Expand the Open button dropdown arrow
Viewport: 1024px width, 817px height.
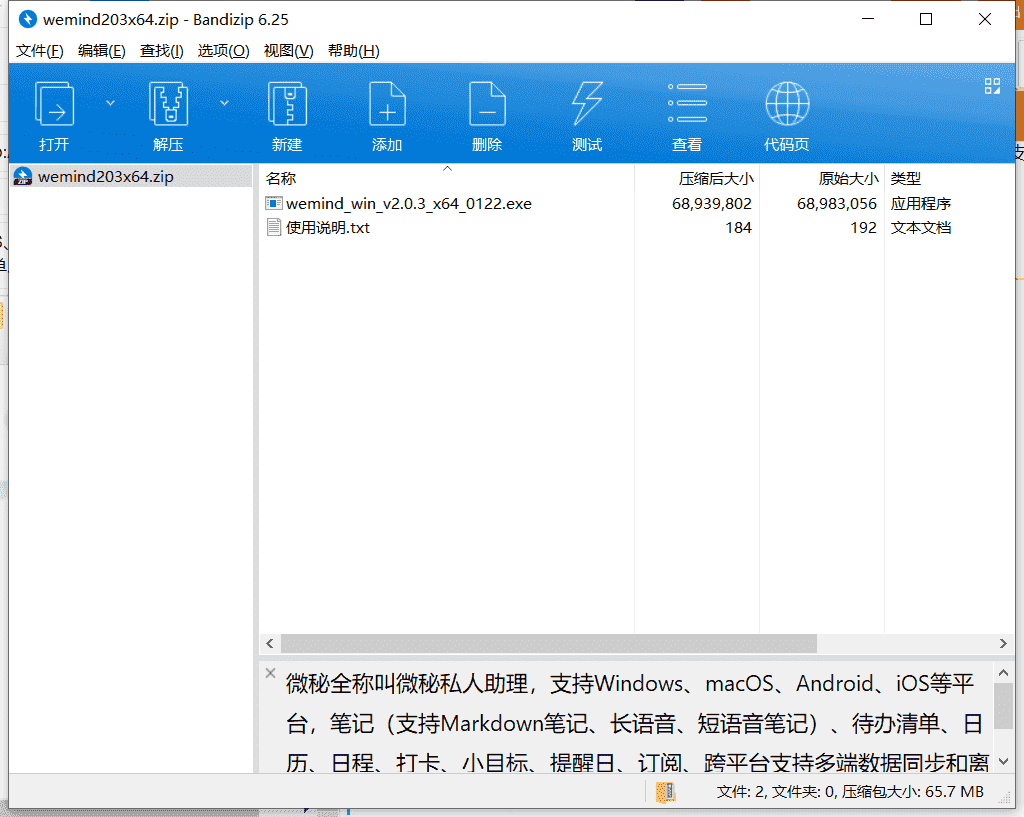tap(110, 103)
